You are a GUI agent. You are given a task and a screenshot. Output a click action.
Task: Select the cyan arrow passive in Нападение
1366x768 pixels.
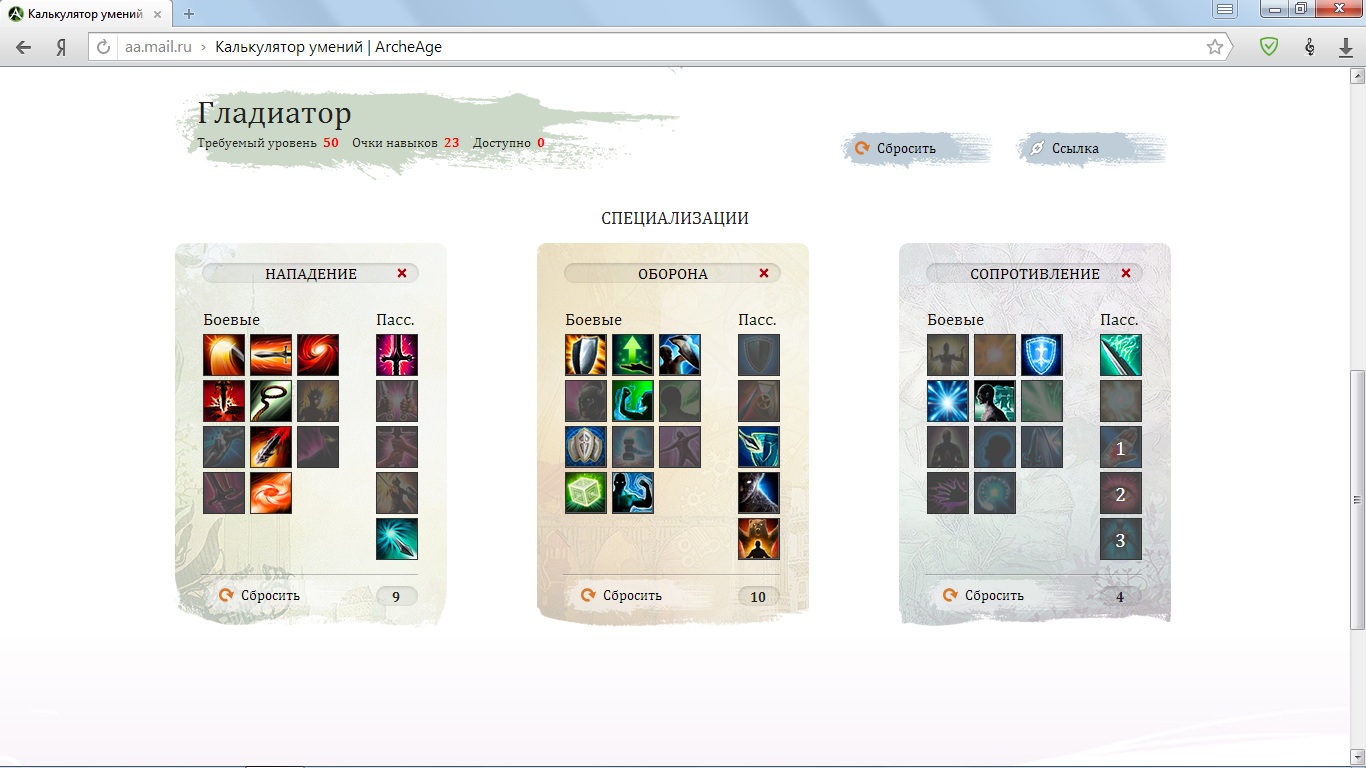click(x=397, y=539)
